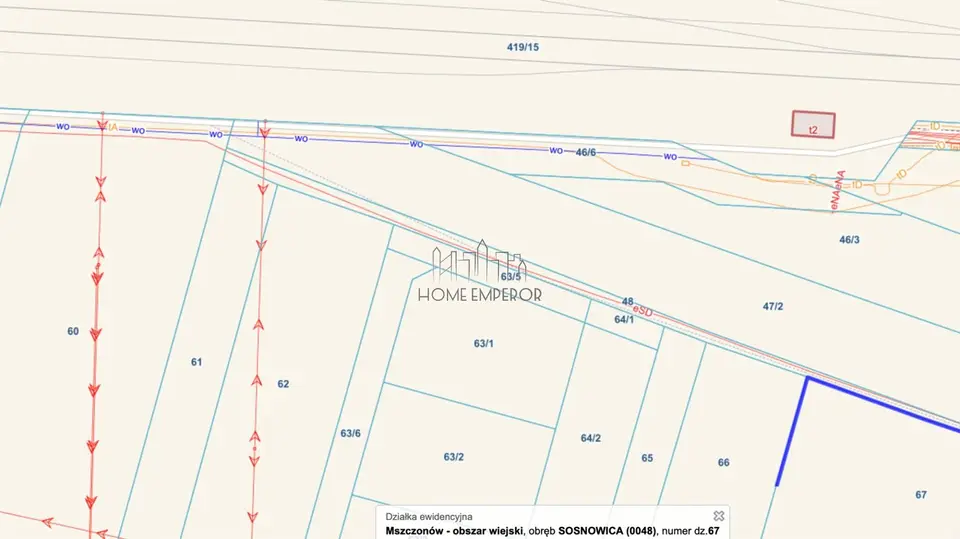
Task: Click parcel 63/6 label
Action: click(351, 434)
